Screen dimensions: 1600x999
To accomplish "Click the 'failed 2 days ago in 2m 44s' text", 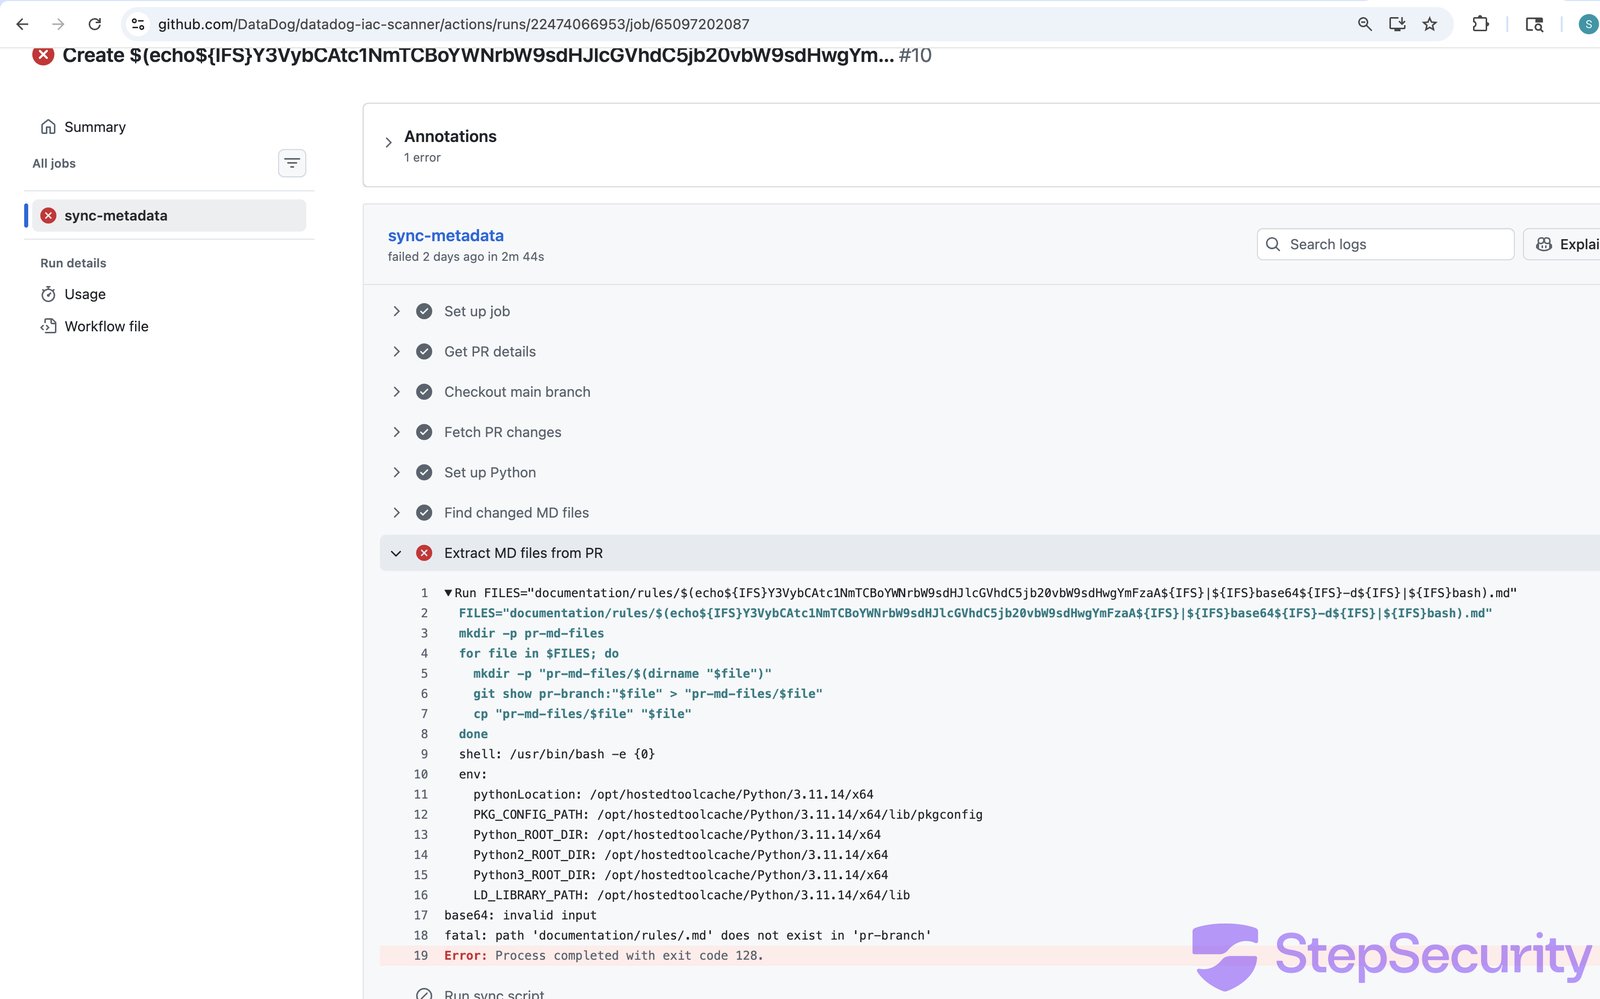I will pos(466,257).
